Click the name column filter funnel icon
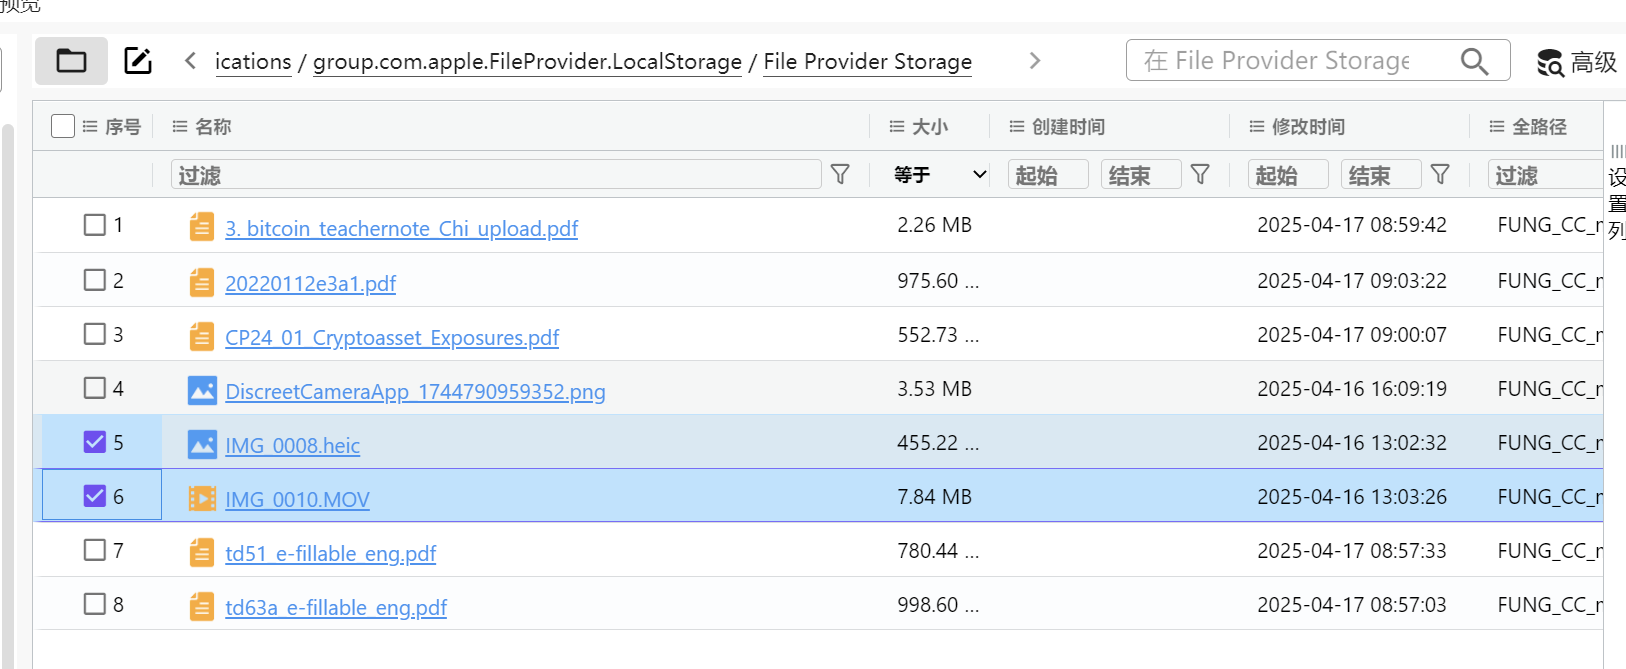Screen dimensions: 1626x669 (x=841, y=175)
